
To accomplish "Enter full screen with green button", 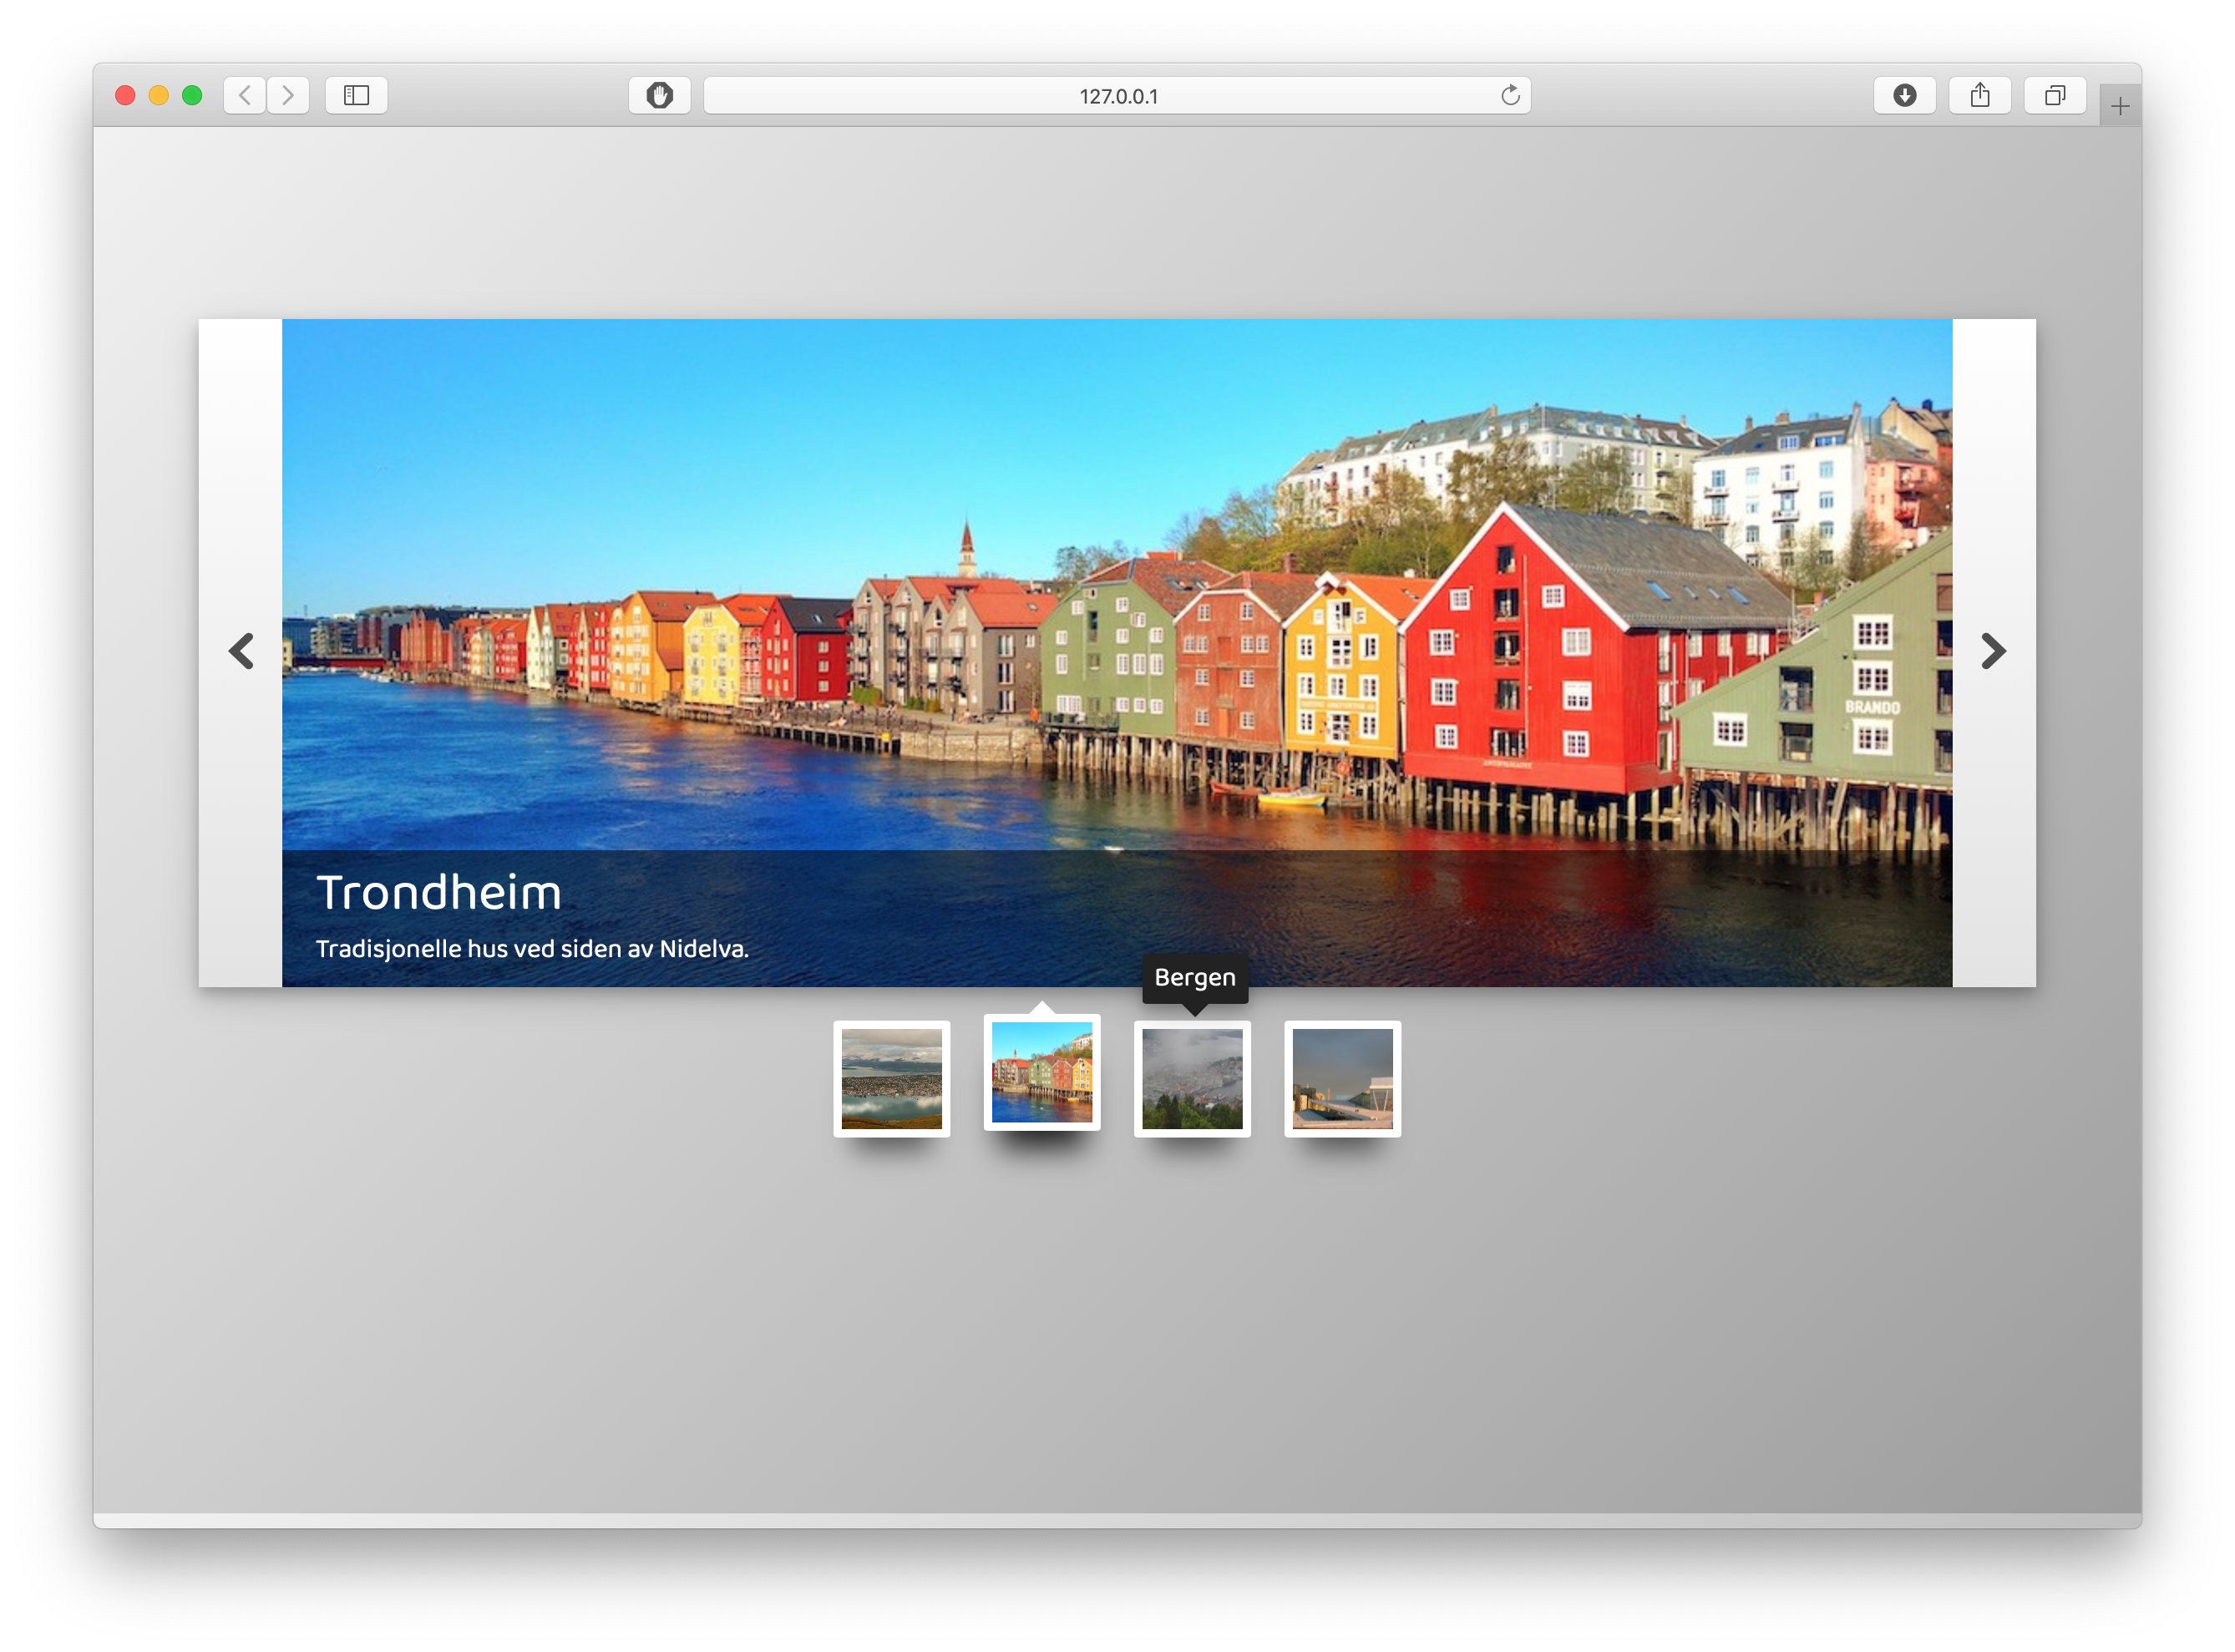I will (x=192, y=95).
